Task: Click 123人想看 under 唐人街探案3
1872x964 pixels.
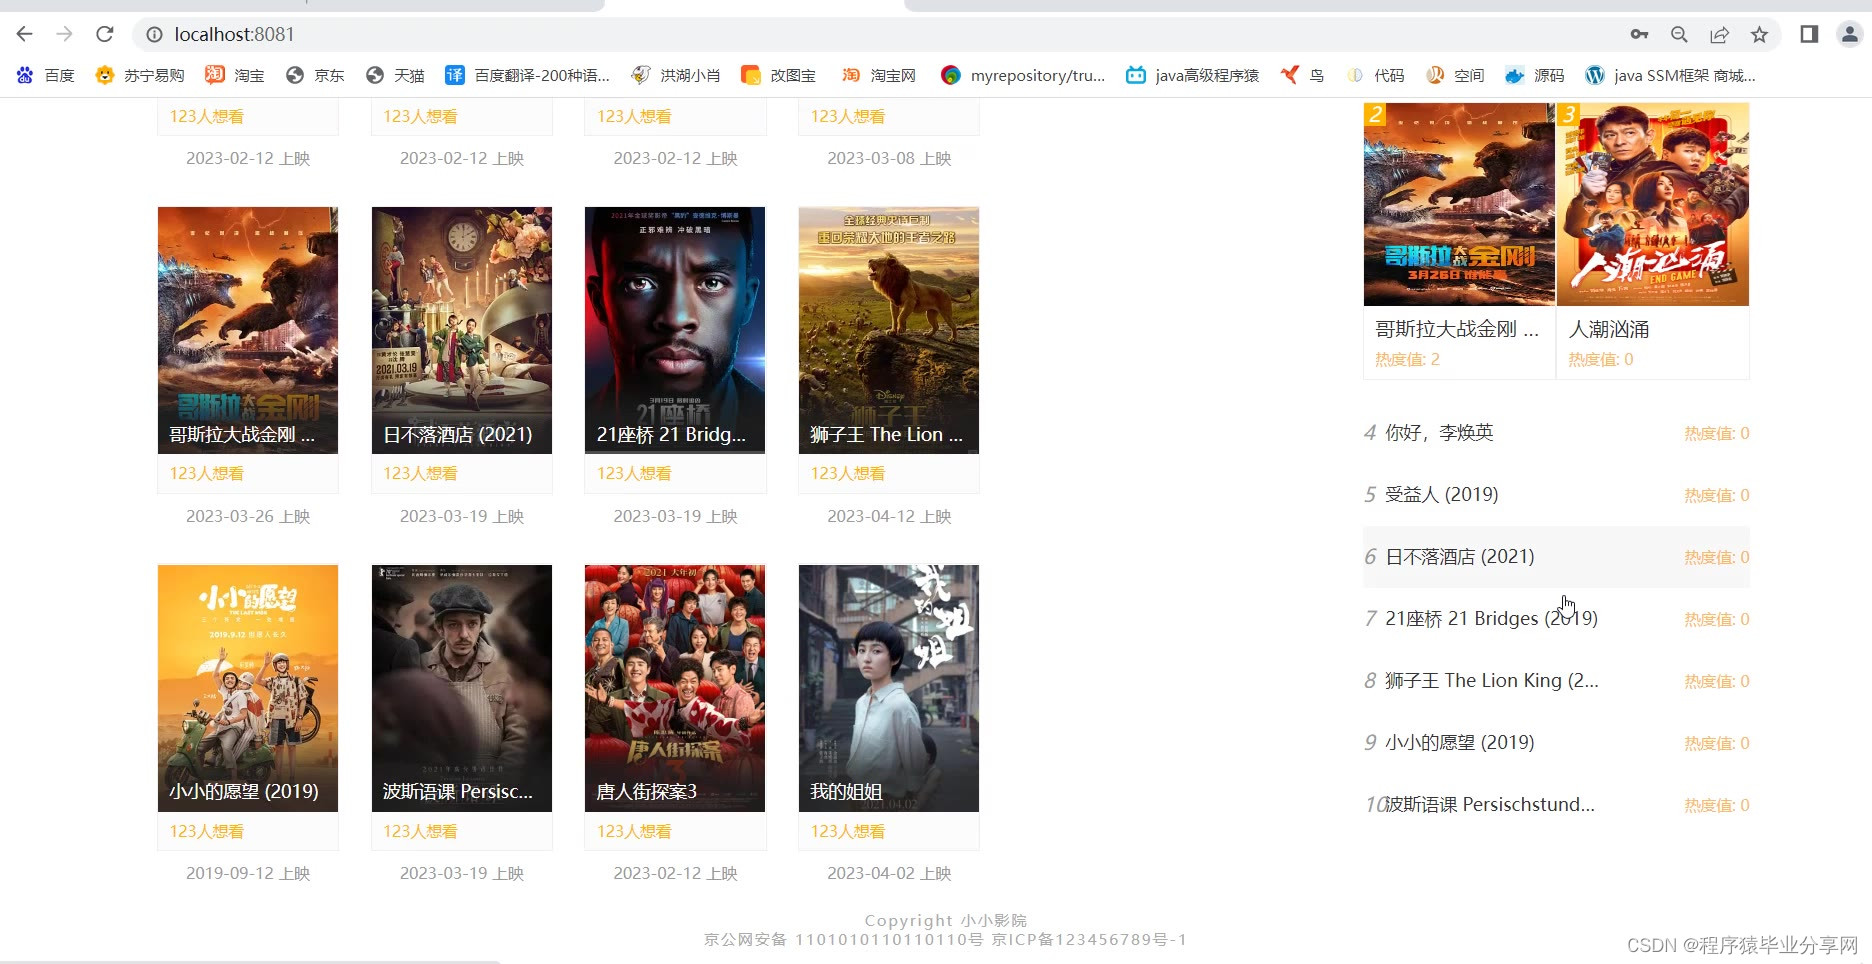Action: coord(634,831)
